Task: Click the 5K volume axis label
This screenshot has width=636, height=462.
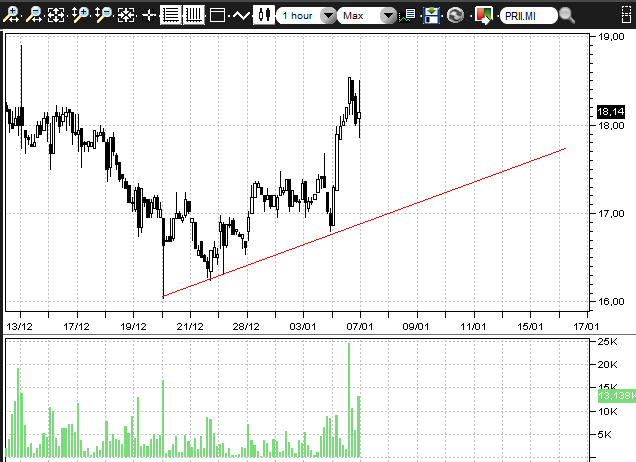Action: 604,434
